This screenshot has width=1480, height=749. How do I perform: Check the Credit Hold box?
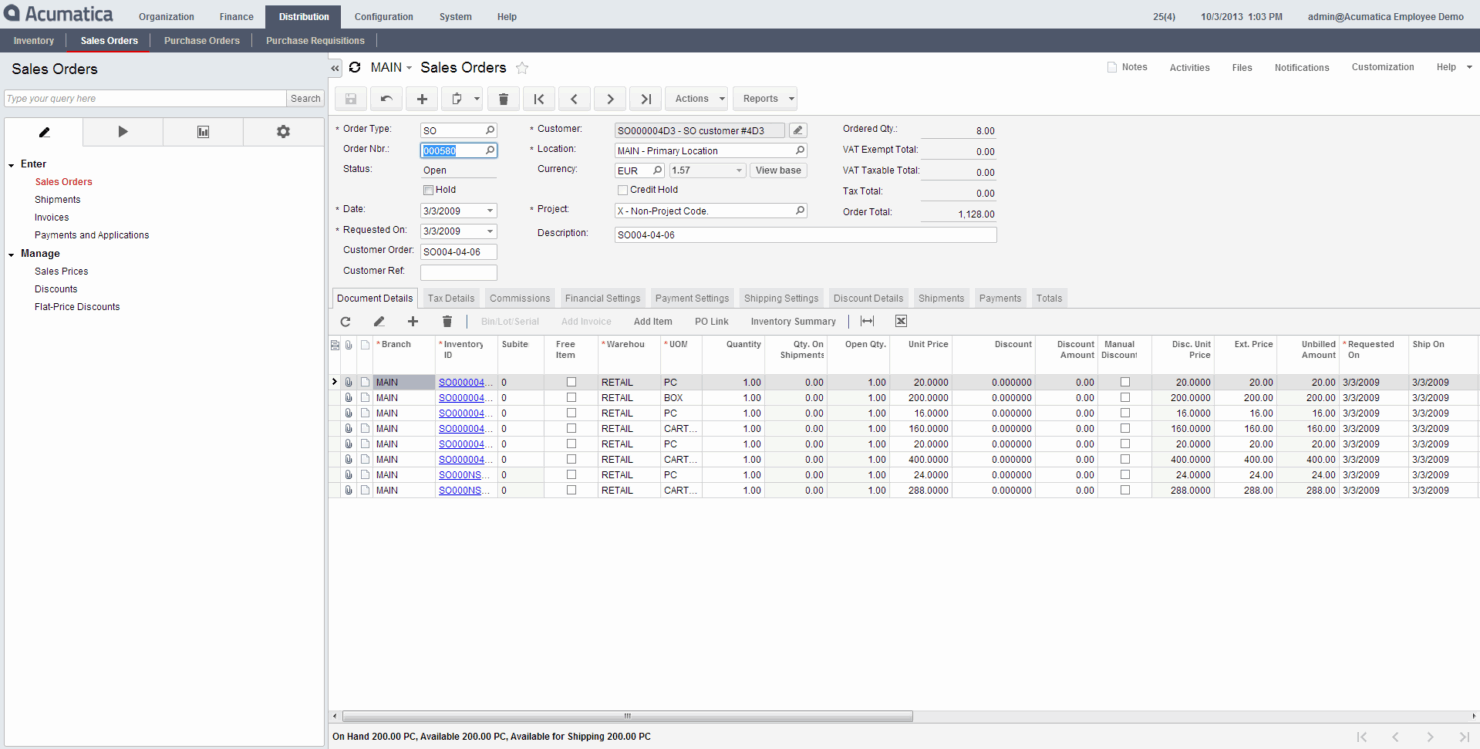(x=622, y=189)
